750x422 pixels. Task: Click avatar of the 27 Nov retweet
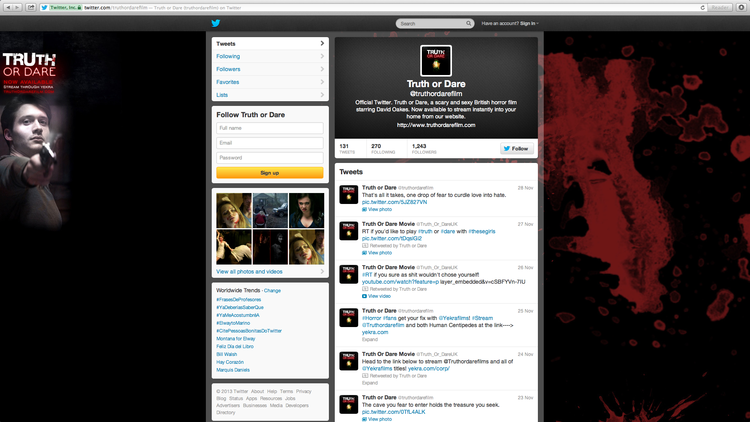(349, 231)
